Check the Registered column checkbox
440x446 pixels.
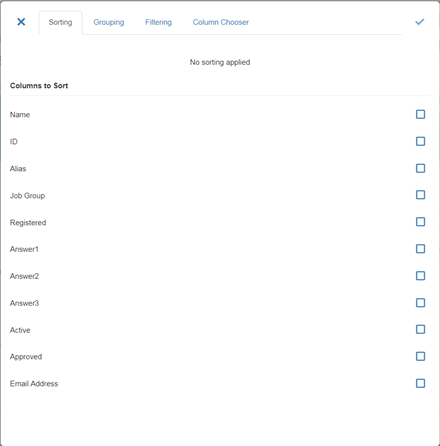[x=420, y=222]
